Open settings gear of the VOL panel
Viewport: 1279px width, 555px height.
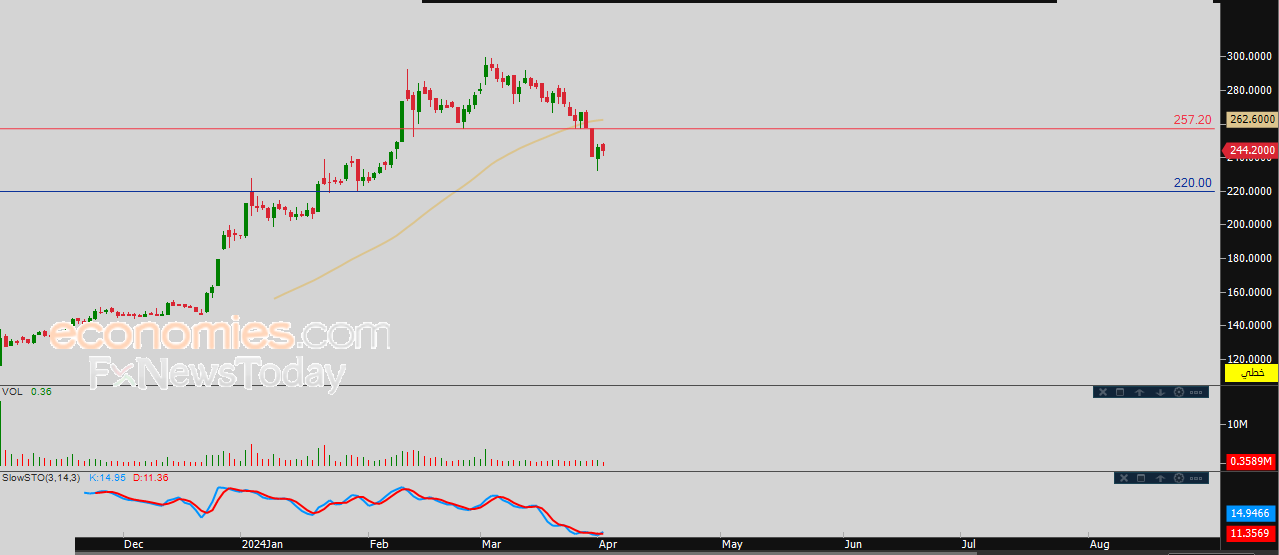1179,392
